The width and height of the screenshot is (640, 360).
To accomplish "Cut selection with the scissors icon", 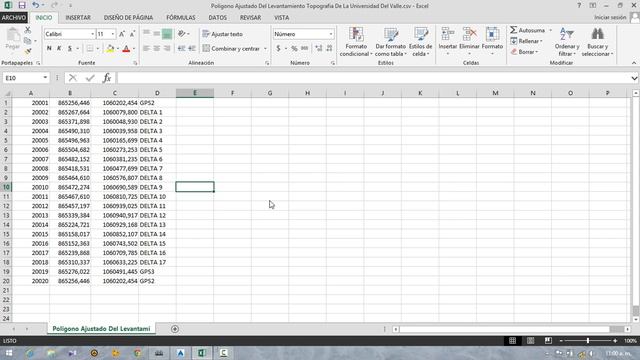I will (x=27, y=30).
